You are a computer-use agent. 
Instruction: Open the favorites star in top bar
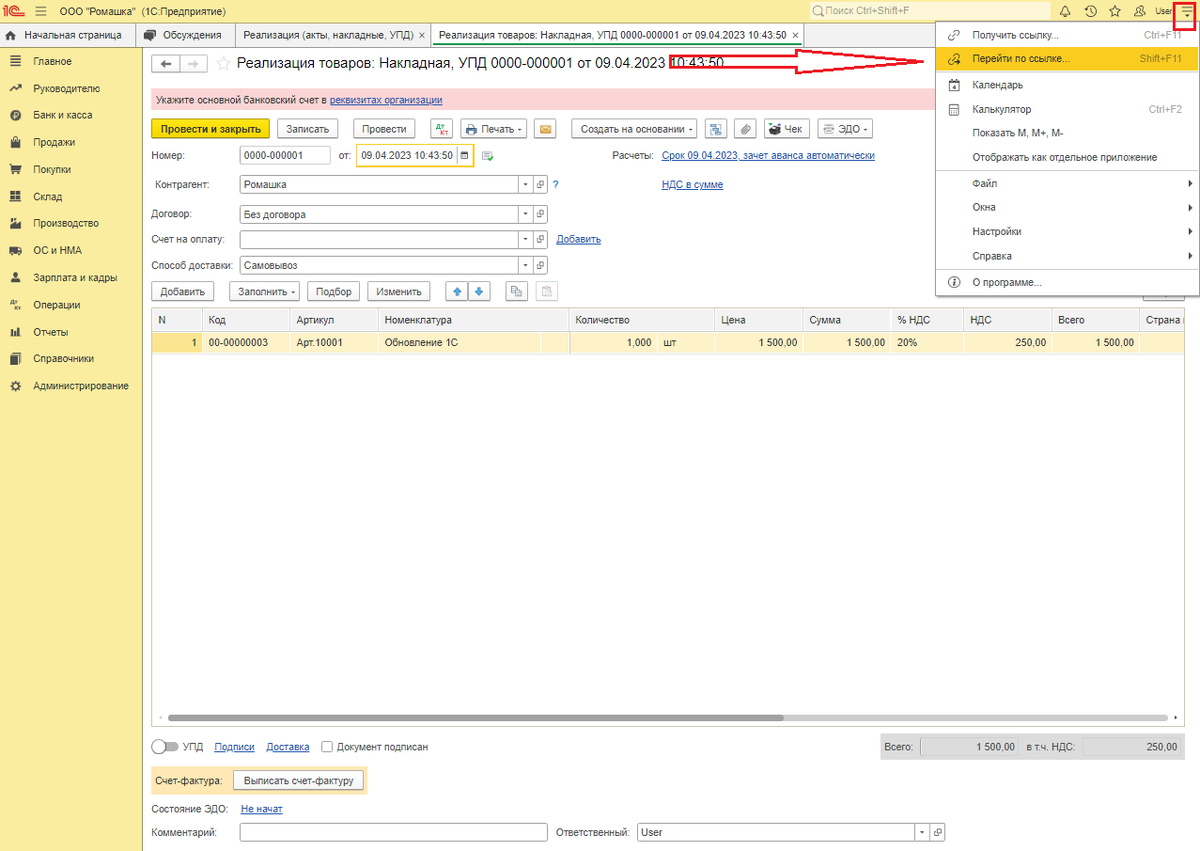point(1114,11)
